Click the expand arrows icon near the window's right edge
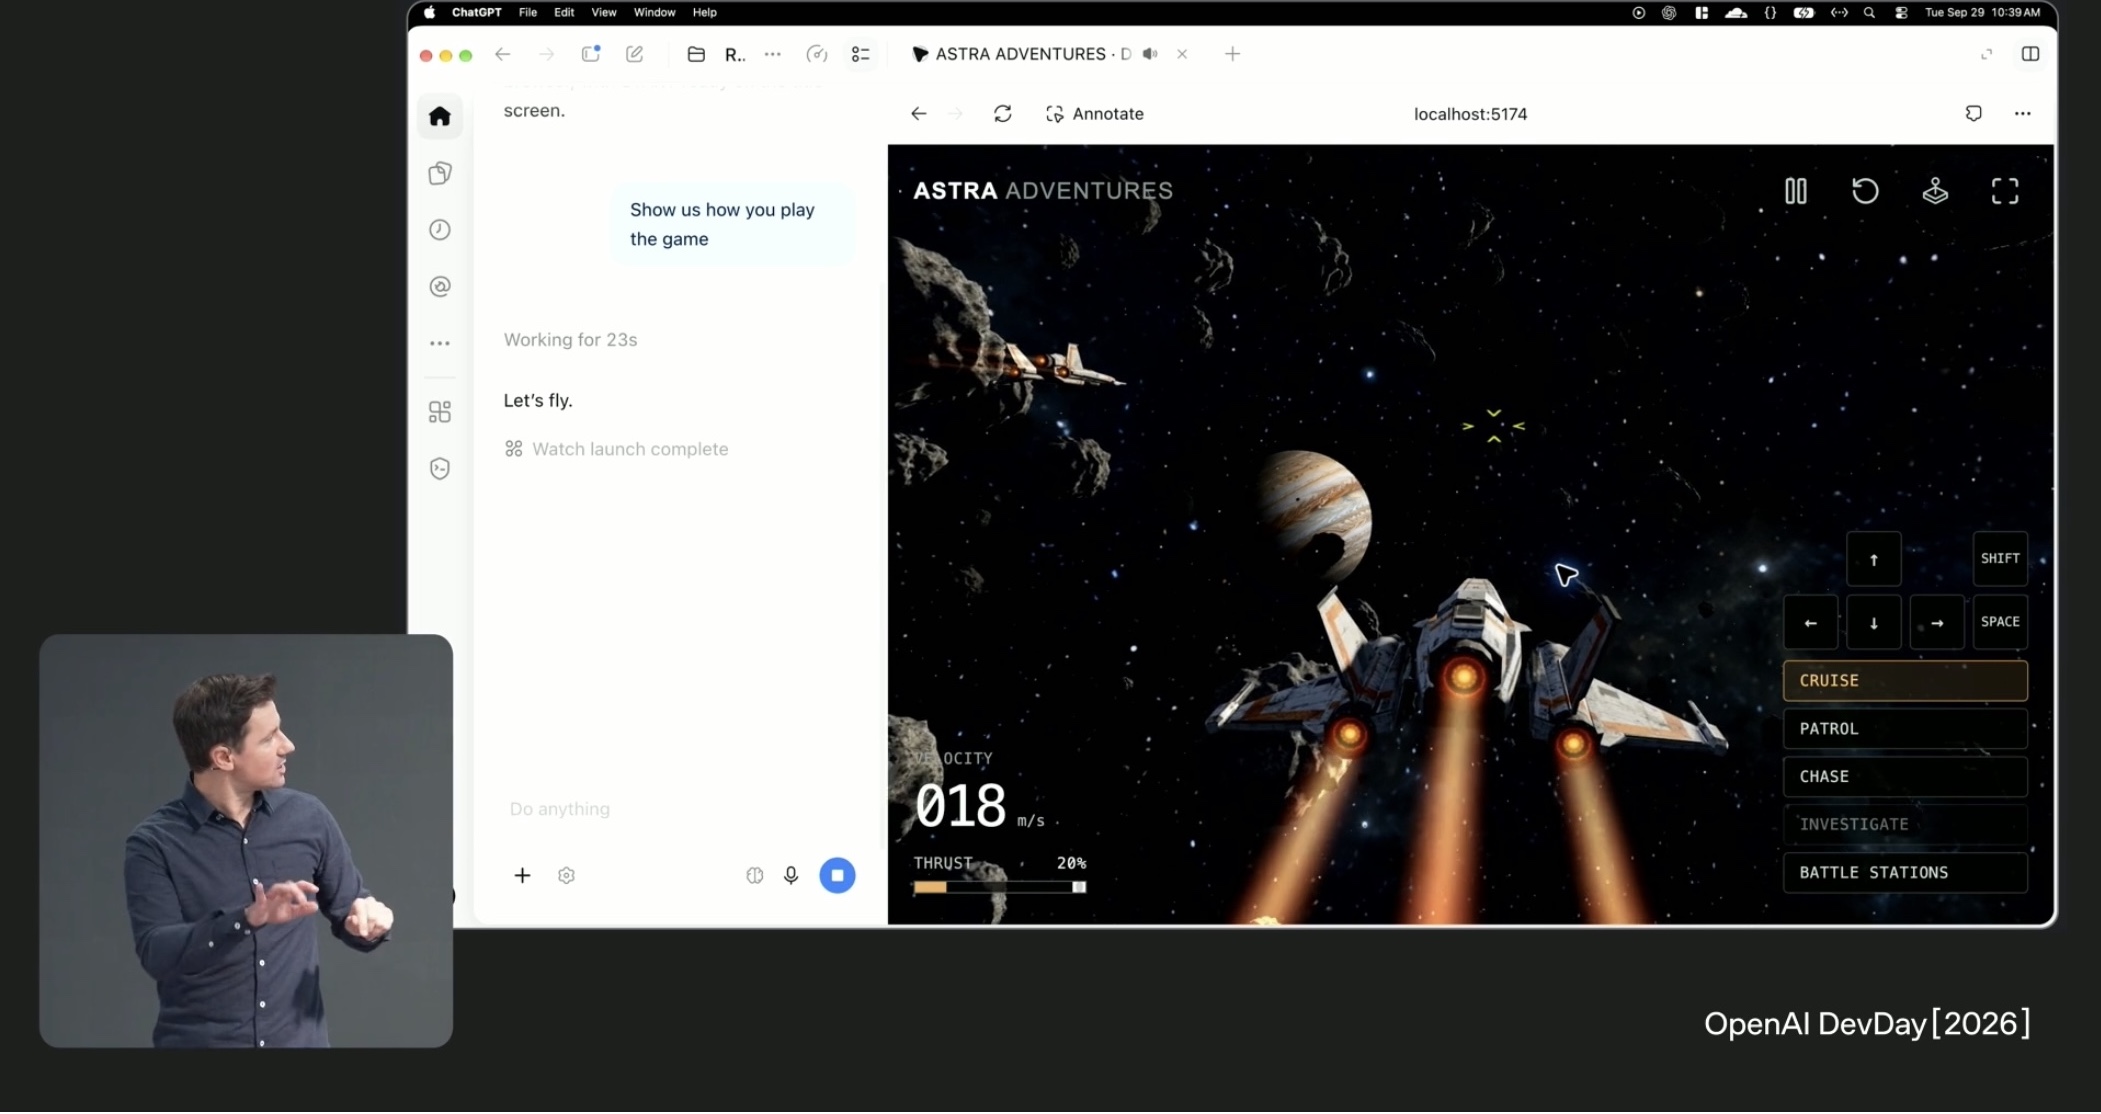The width and height of the screenshot is (2101, 1114). click(1986, 54)
